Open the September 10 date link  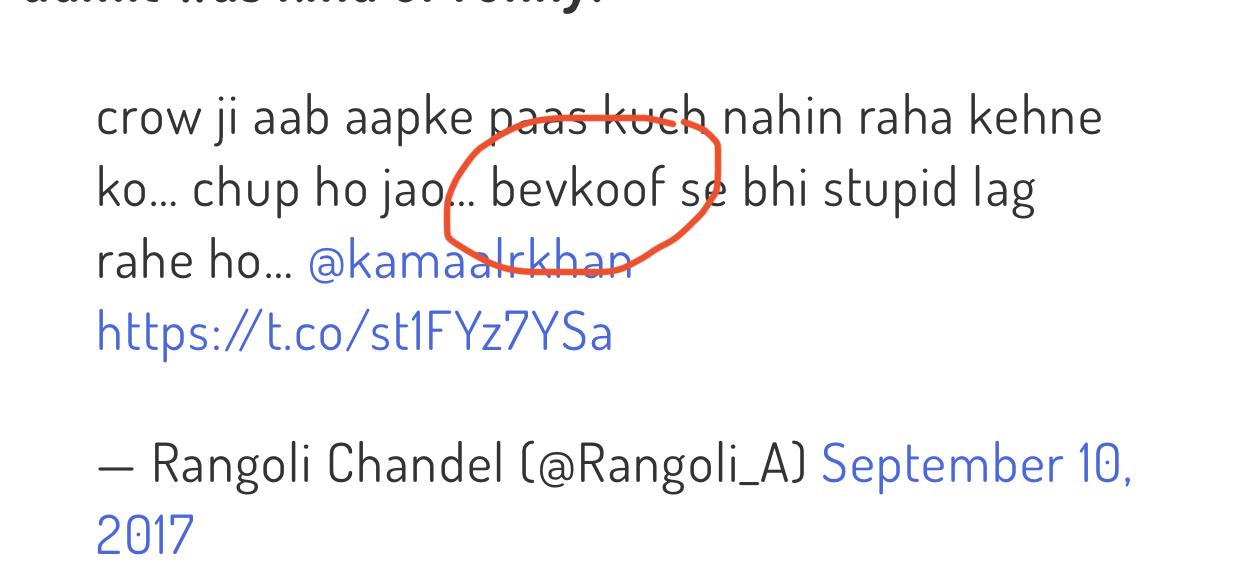[976, 465]
